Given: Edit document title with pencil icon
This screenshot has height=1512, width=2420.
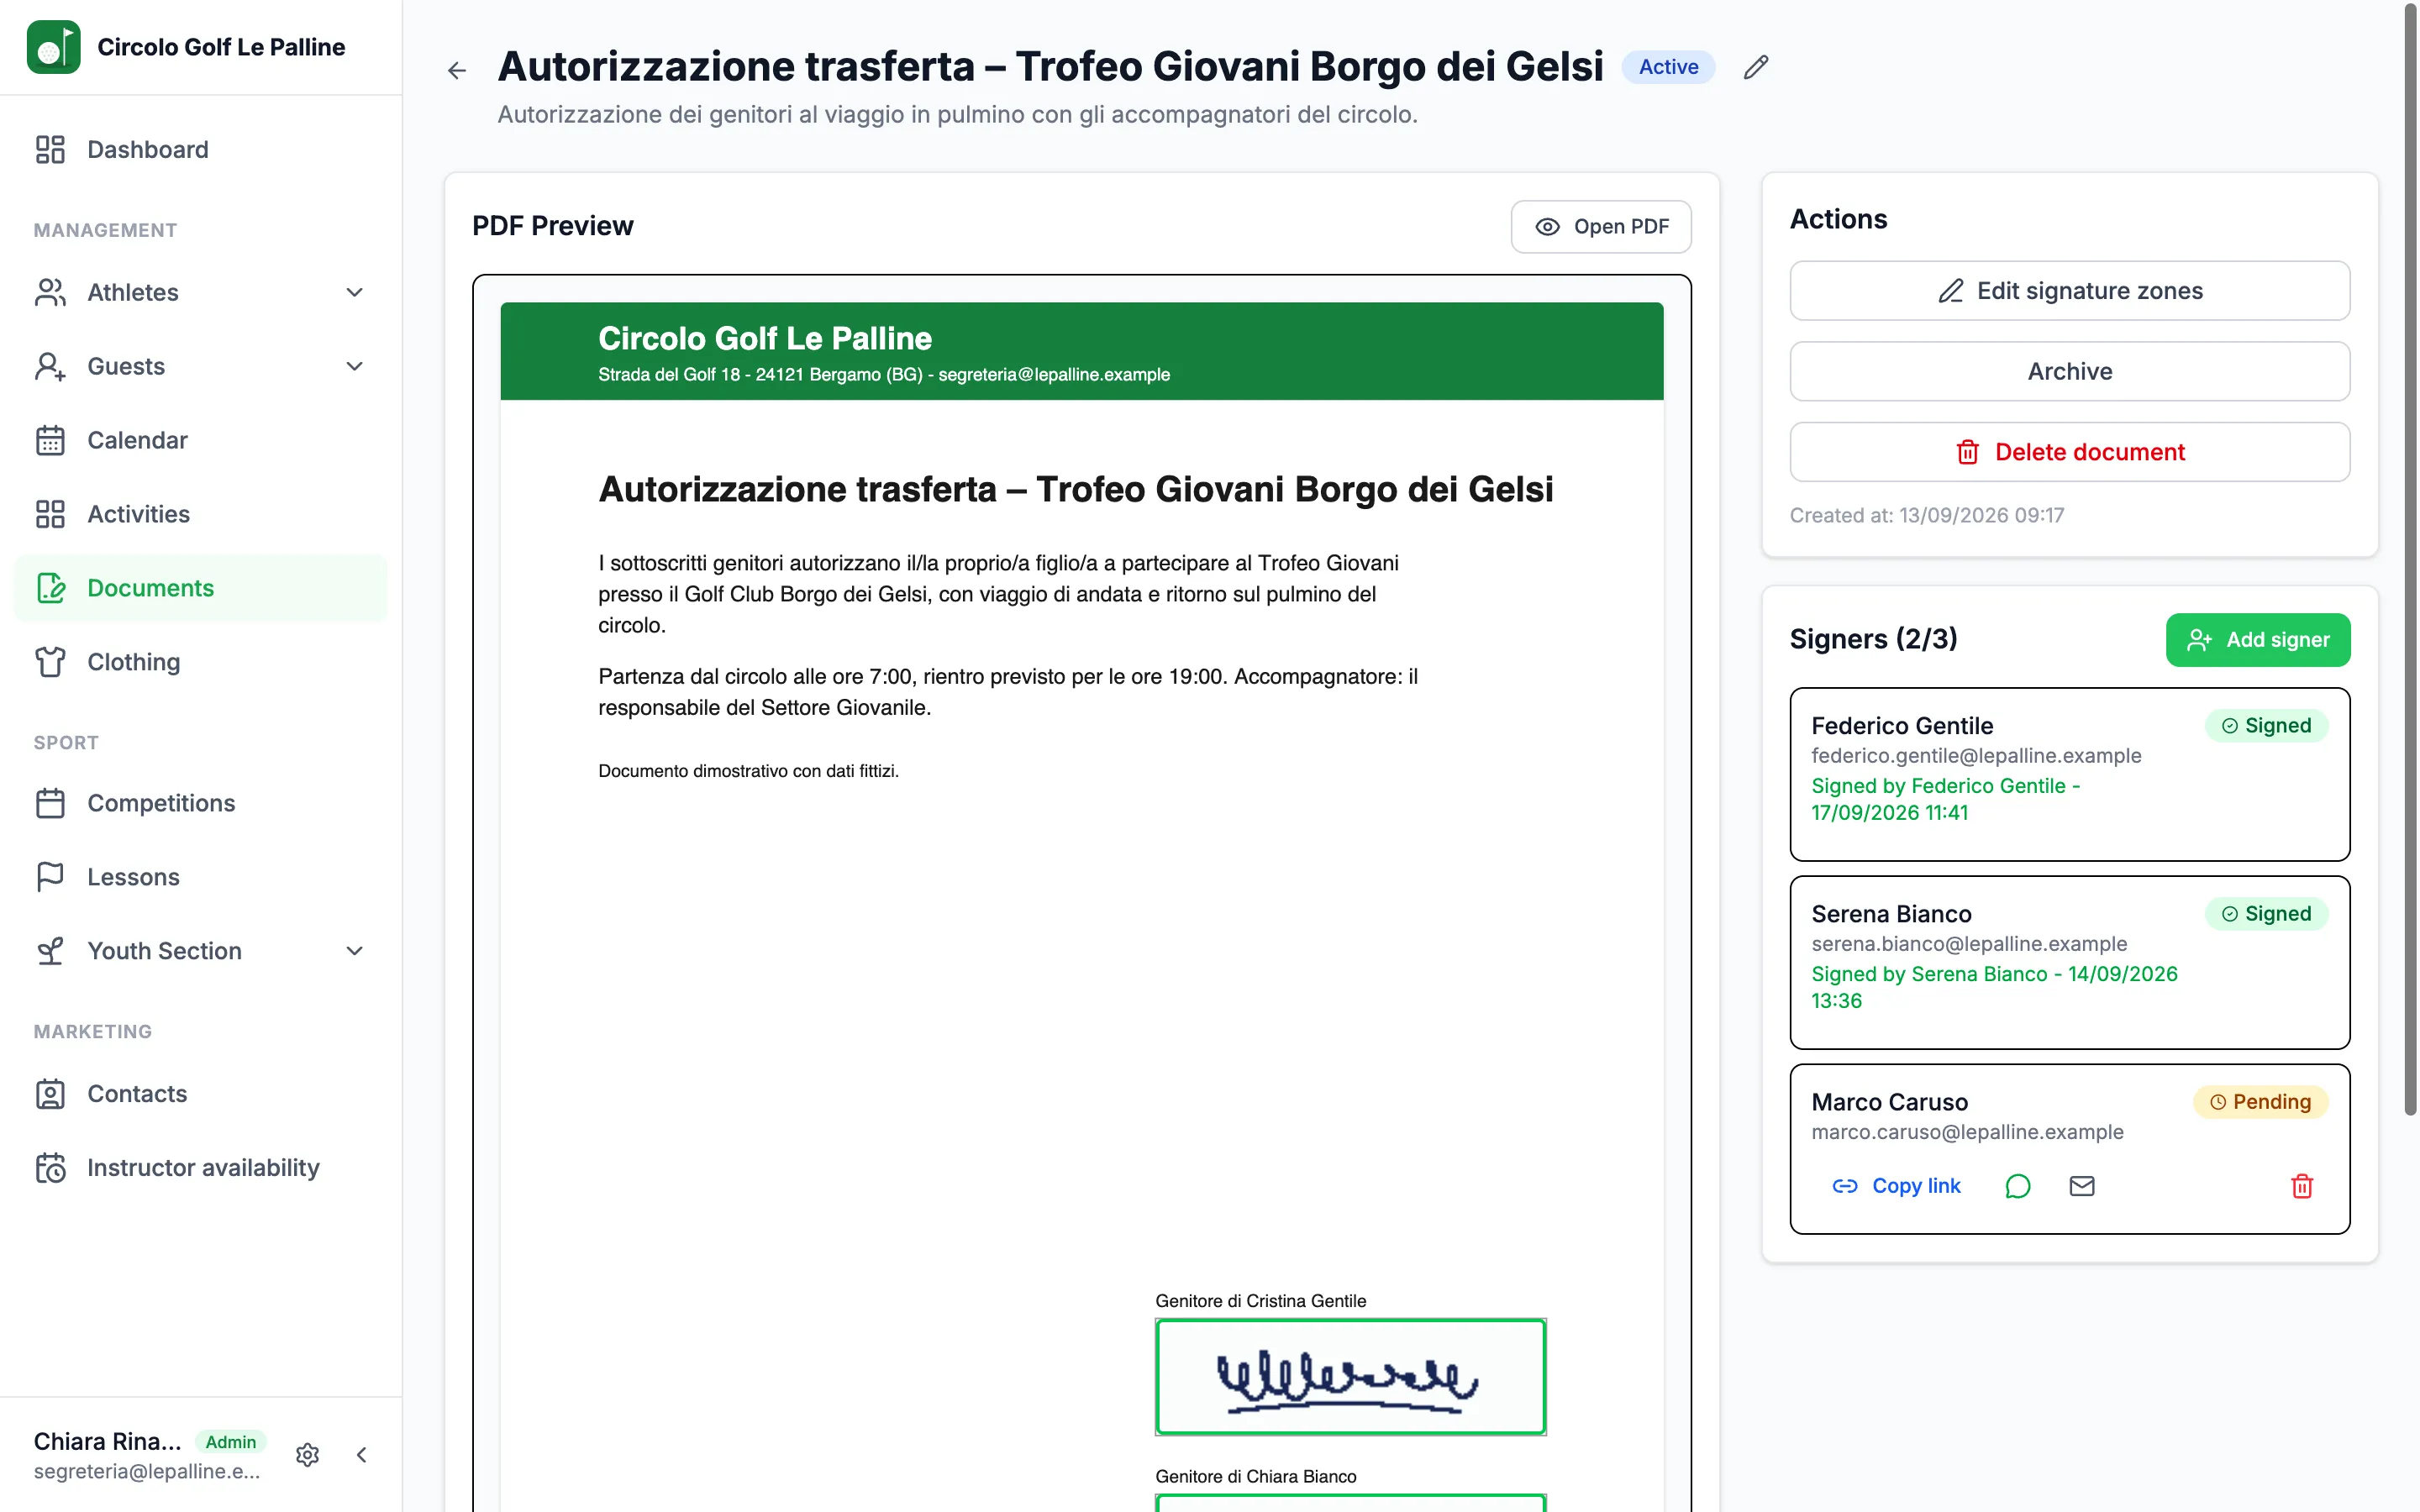Looking at the screenshot, I should point(1756,67).
